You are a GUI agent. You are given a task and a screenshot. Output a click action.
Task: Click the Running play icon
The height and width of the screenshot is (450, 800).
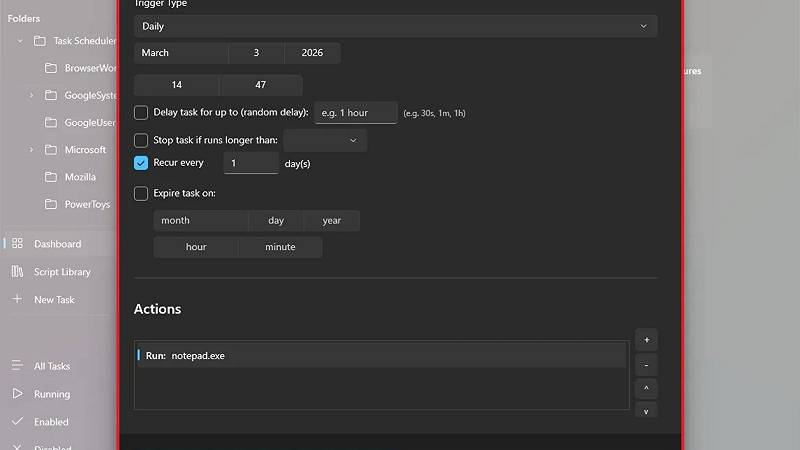(17, 393)
